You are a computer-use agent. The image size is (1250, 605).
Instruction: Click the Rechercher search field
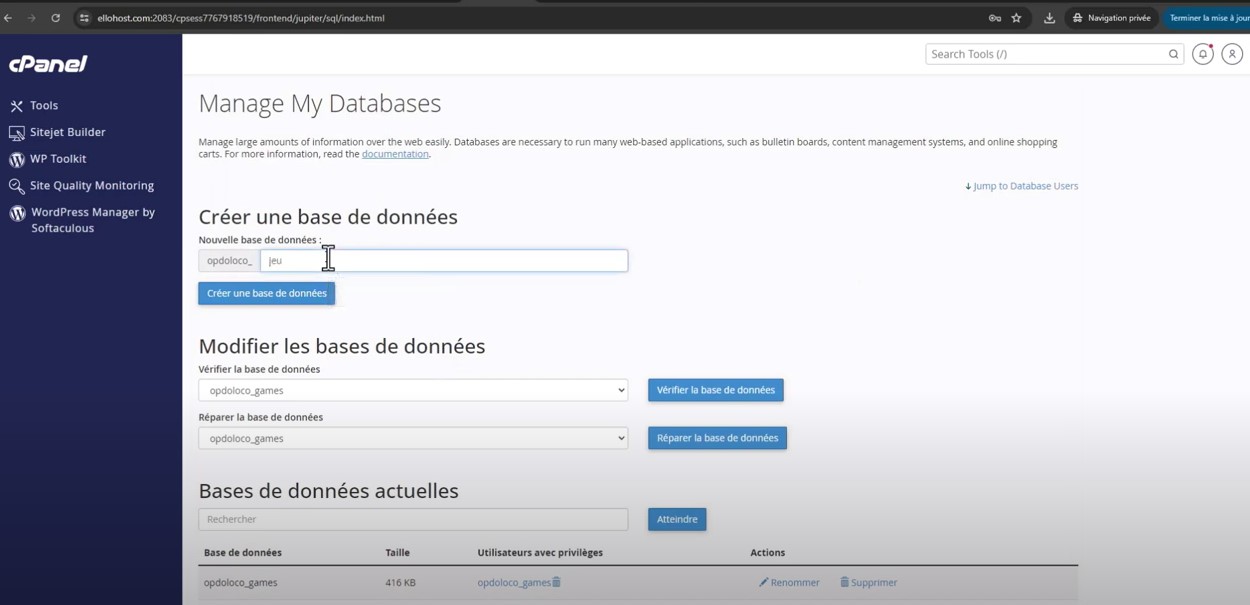click(x=412, y=519)
